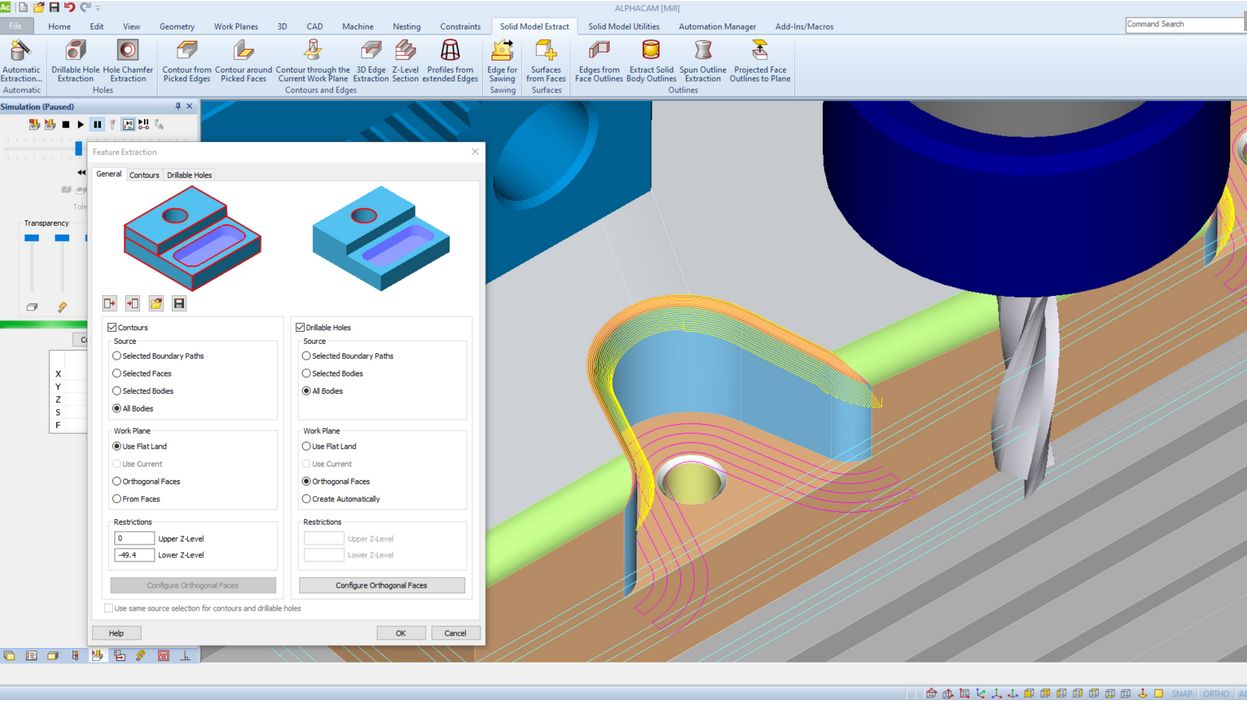The width and height of the screenshot is (1247, 701).
Task: Open the Solid Model Utilities ribbon tab
Action: click(623, 26)
